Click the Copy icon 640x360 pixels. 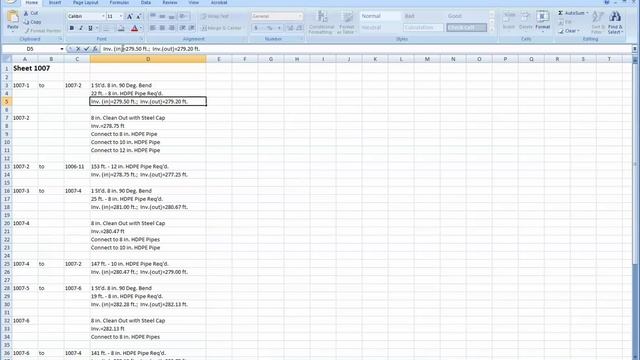coord(26,22)
